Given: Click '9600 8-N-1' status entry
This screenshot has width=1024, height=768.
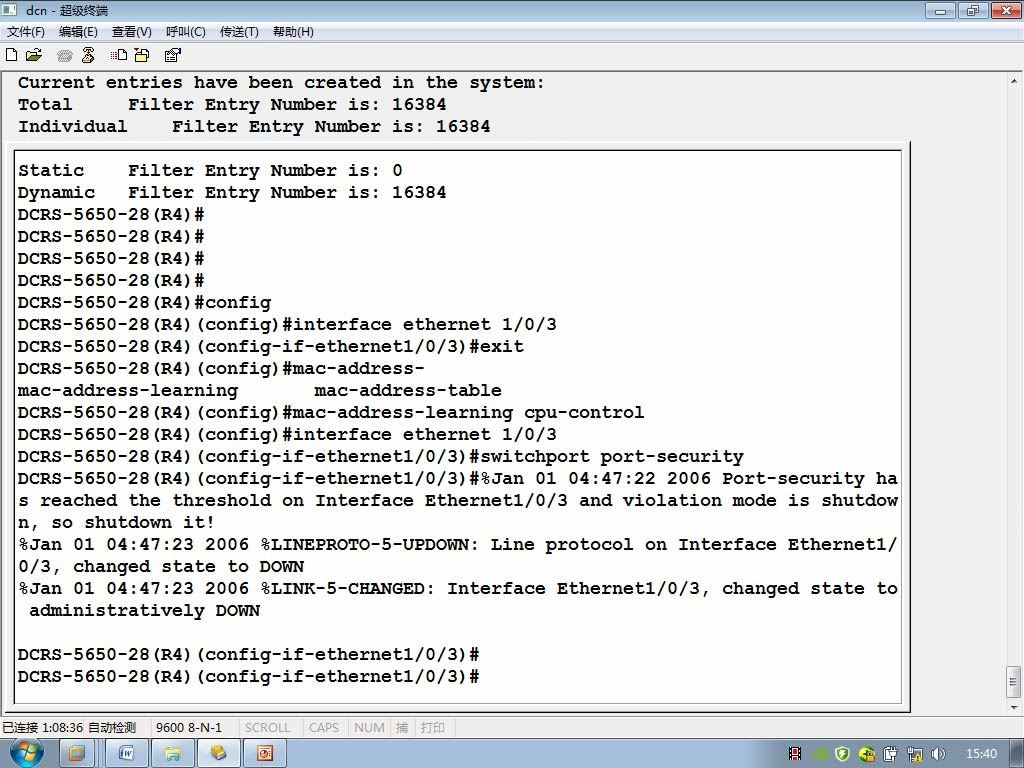Looking at the screenshot, I should click(x=189, y=728).
